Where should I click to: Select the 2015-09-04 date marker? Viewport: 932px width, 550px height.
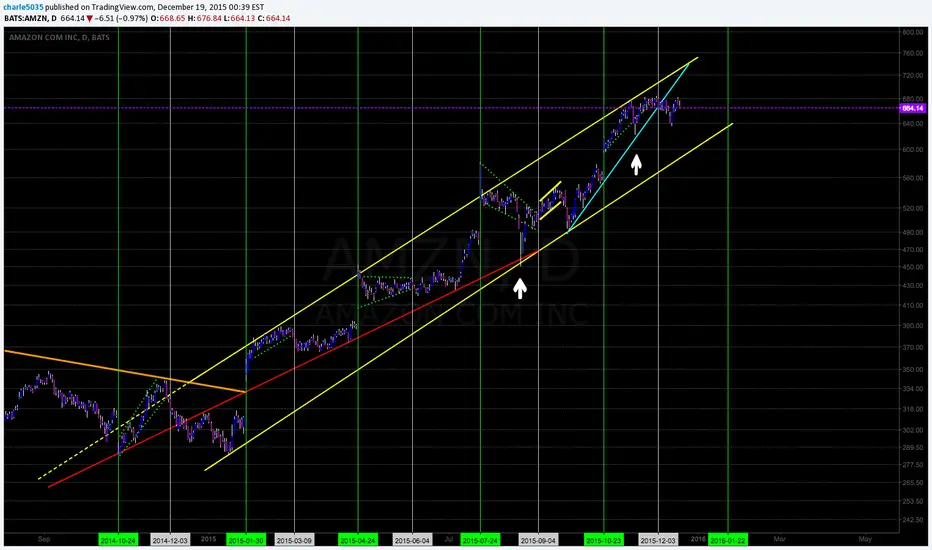[x=538, y=540]
